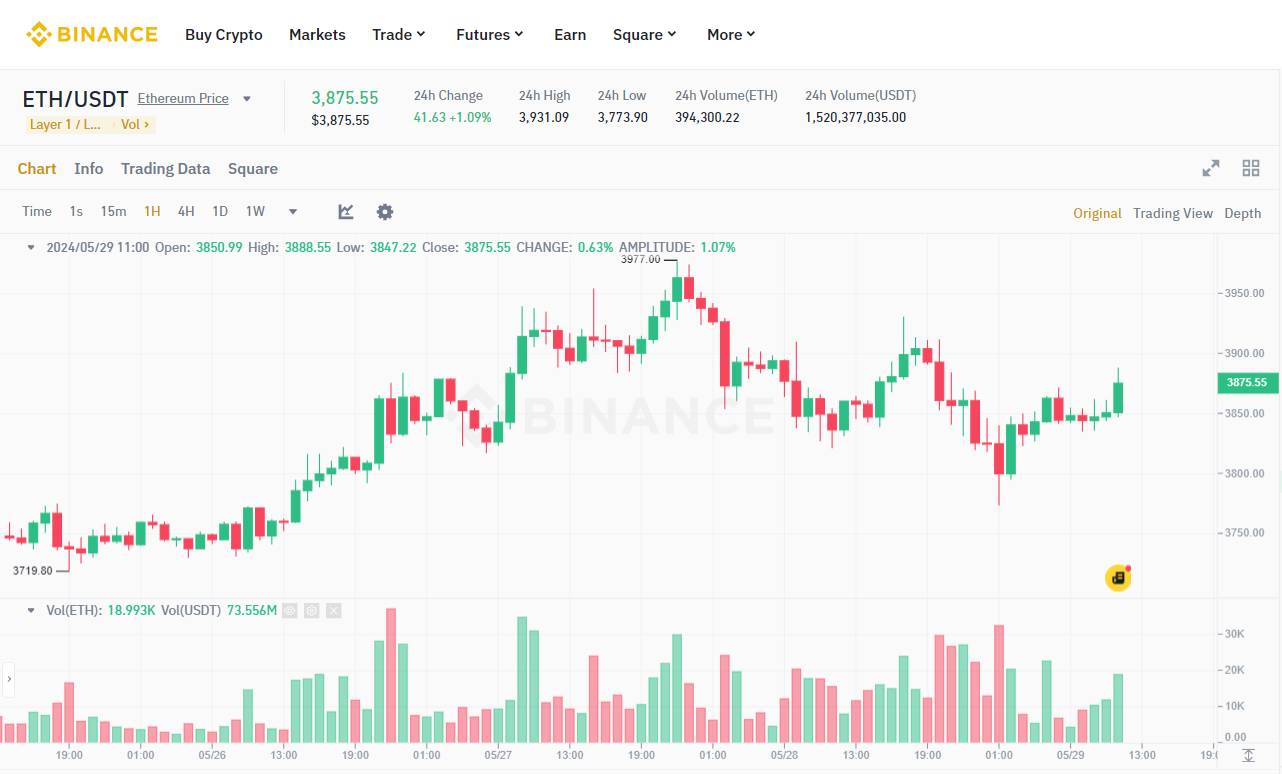Screen dimensions: 1282x774
Task: Expand the Trade menu
Action: tap(399, 34)
